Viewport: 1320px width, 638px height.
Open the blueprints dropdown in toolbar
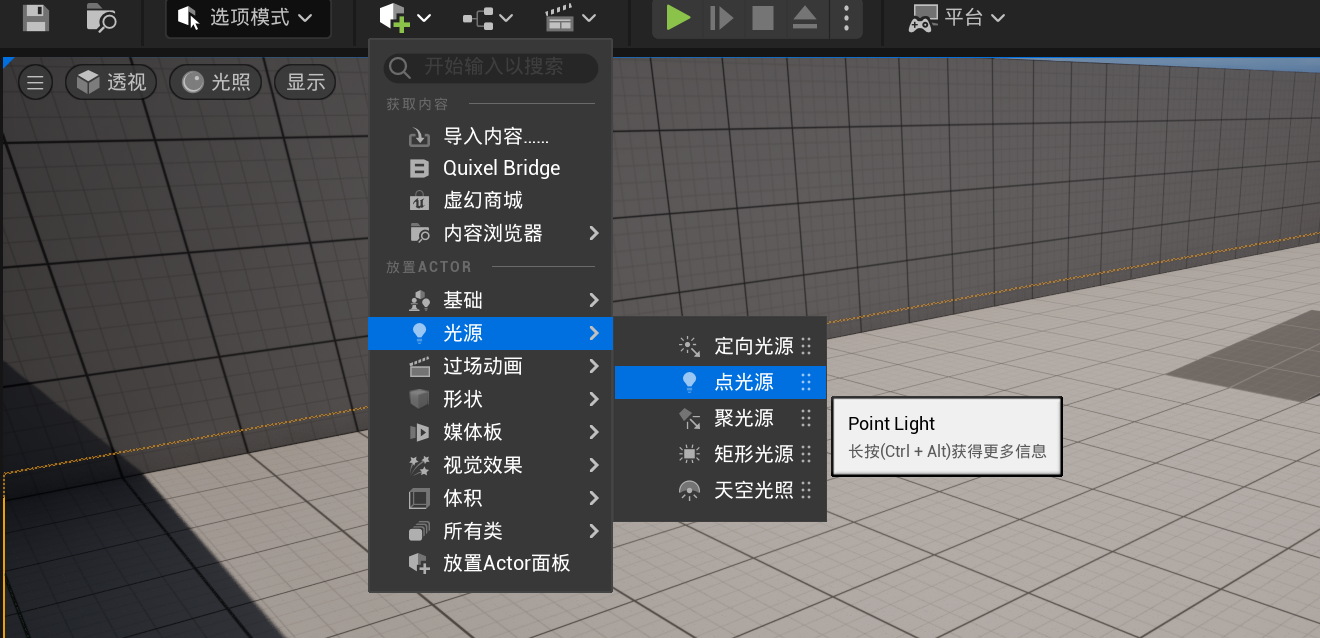[x=488, y=17]
